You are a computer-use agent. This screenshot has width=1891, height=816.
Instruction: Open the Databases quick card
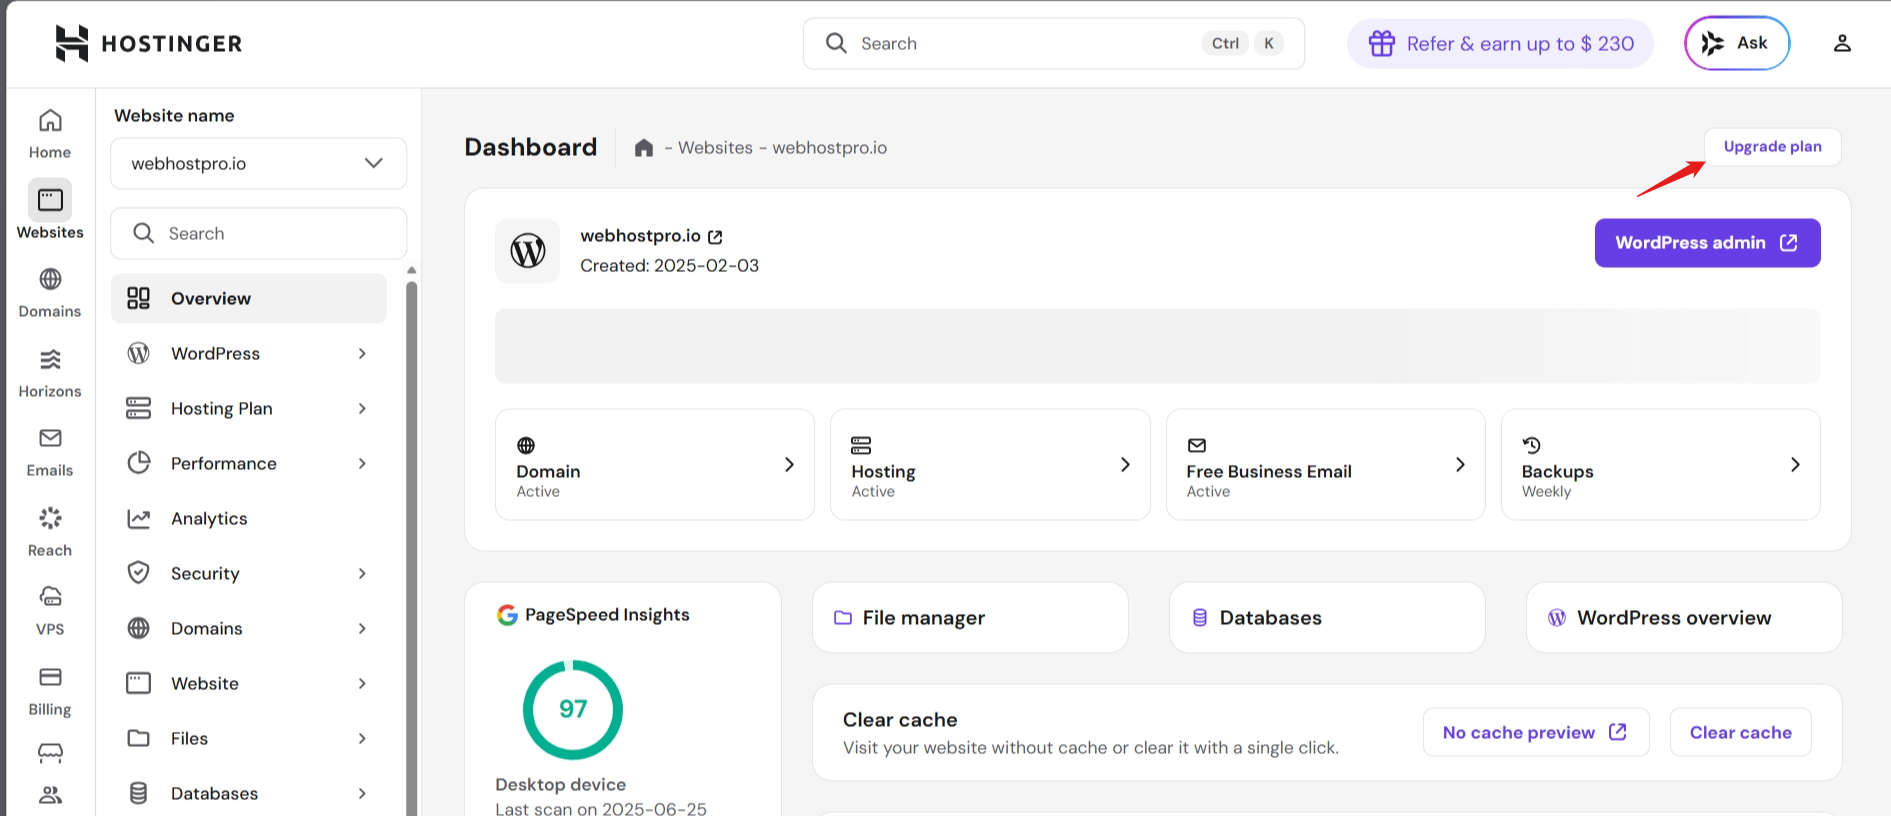pyautogui.click(x=1327, y=618)
